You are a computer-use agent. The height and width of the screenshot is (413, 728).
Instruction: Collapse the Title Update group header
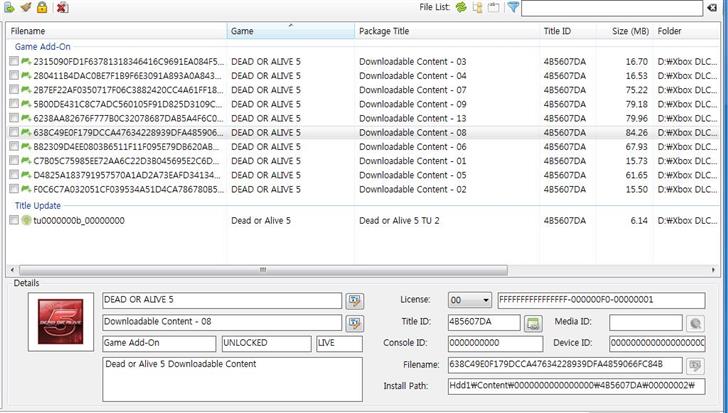(38, 206)
